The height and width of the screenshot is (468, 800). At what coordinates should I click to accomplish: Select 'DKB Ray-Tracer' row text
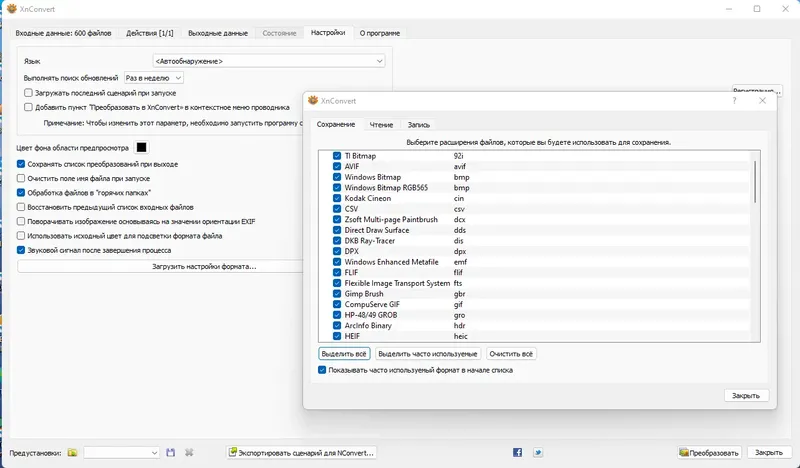369,241
